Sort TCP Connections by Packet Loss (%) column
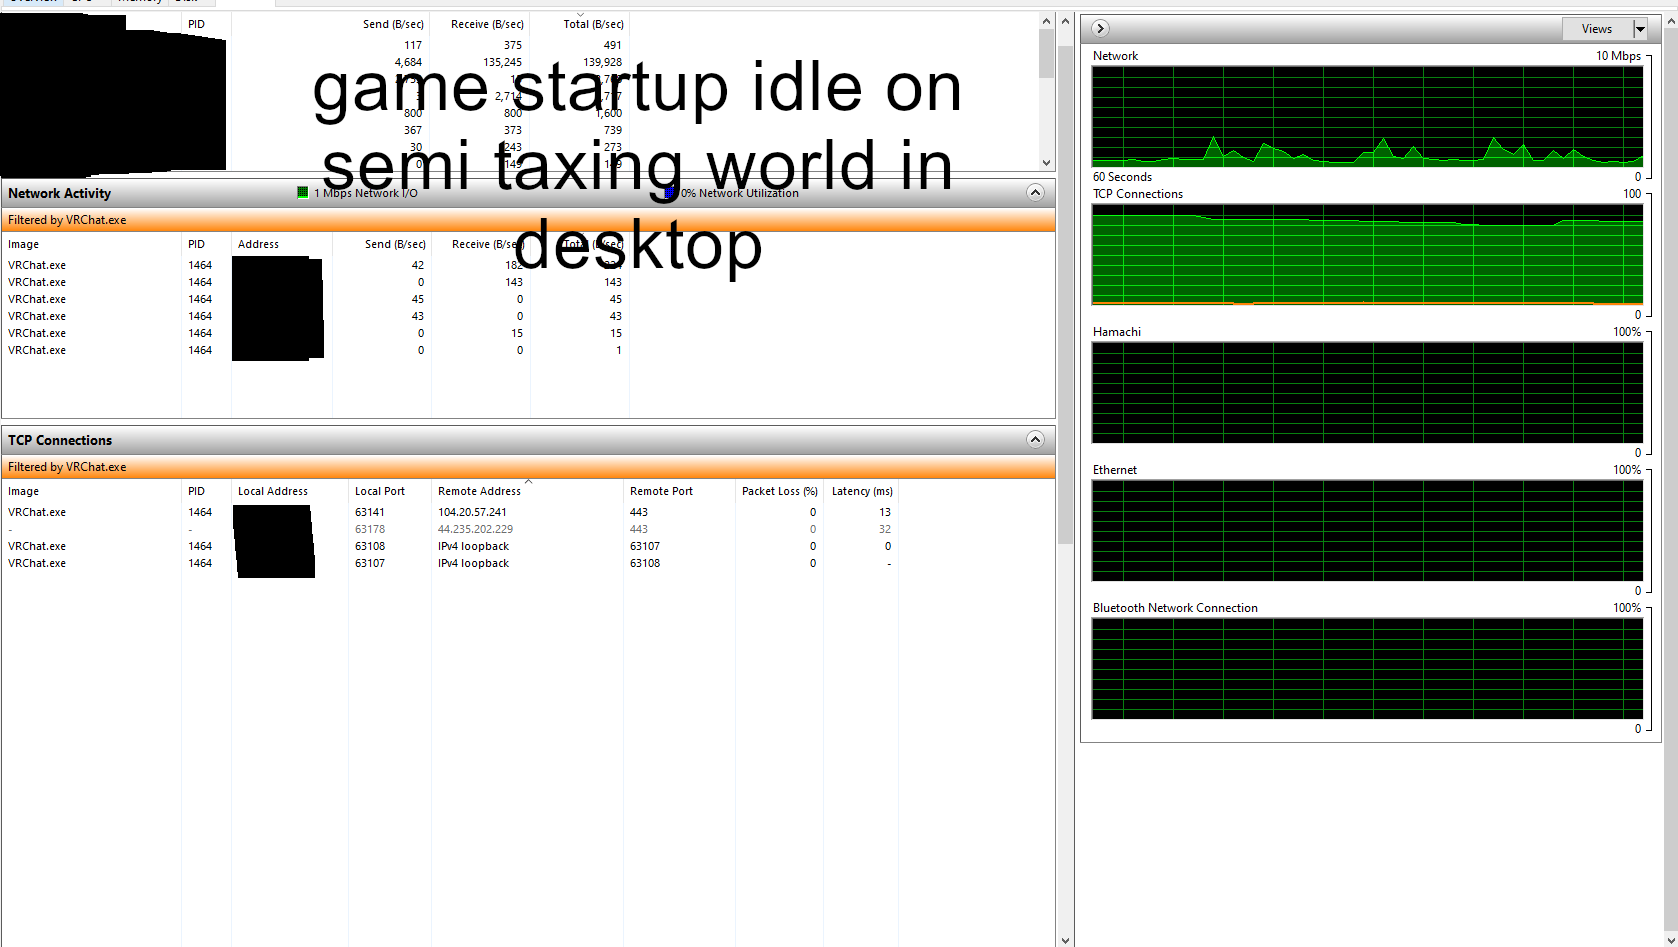This screenshot has height=947, width=1678. point(780,491)
